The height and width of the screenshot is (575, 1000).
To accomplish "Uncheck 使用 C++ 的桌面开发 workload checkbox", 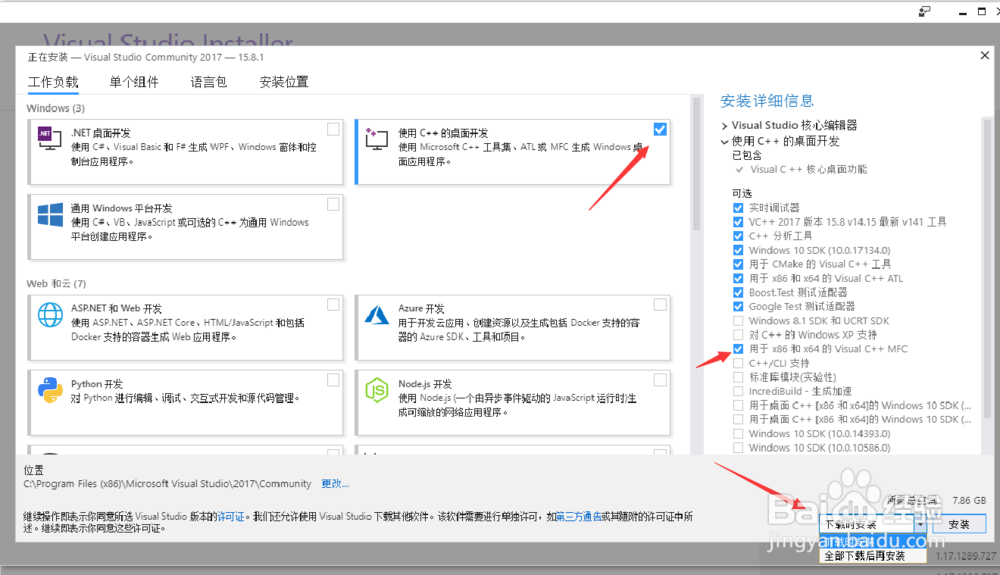I will tap(660, 129).
